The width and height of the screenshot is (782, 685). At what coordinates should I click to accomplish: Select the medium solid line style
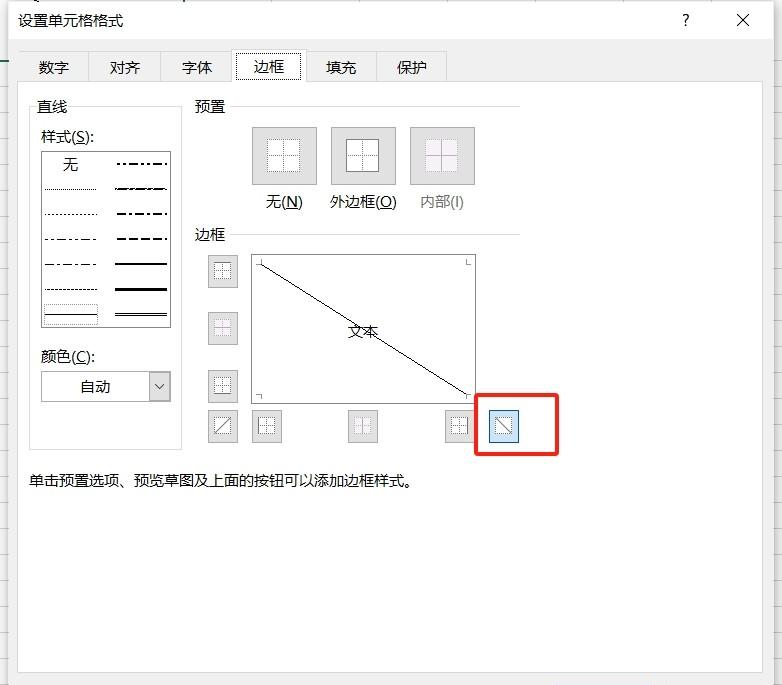click(x=141, y=264)
